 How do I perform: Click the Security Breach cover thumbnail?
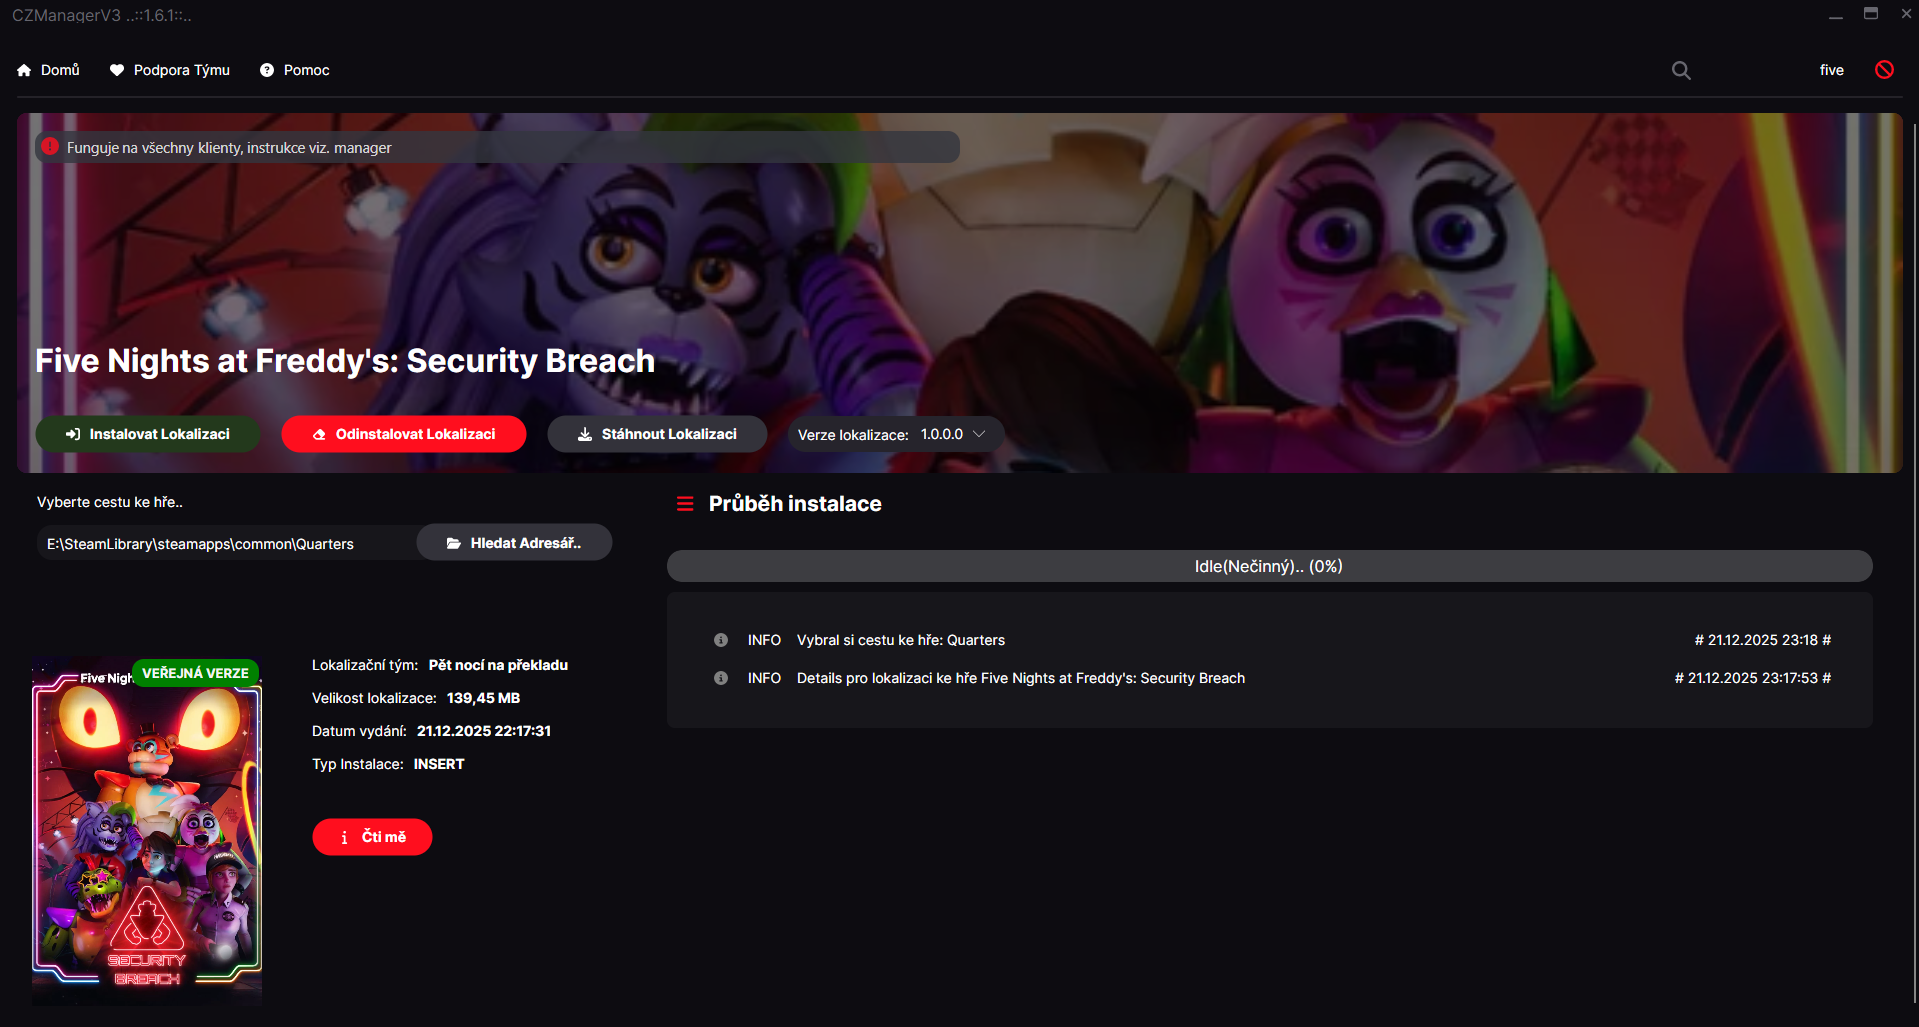(147, 830)
